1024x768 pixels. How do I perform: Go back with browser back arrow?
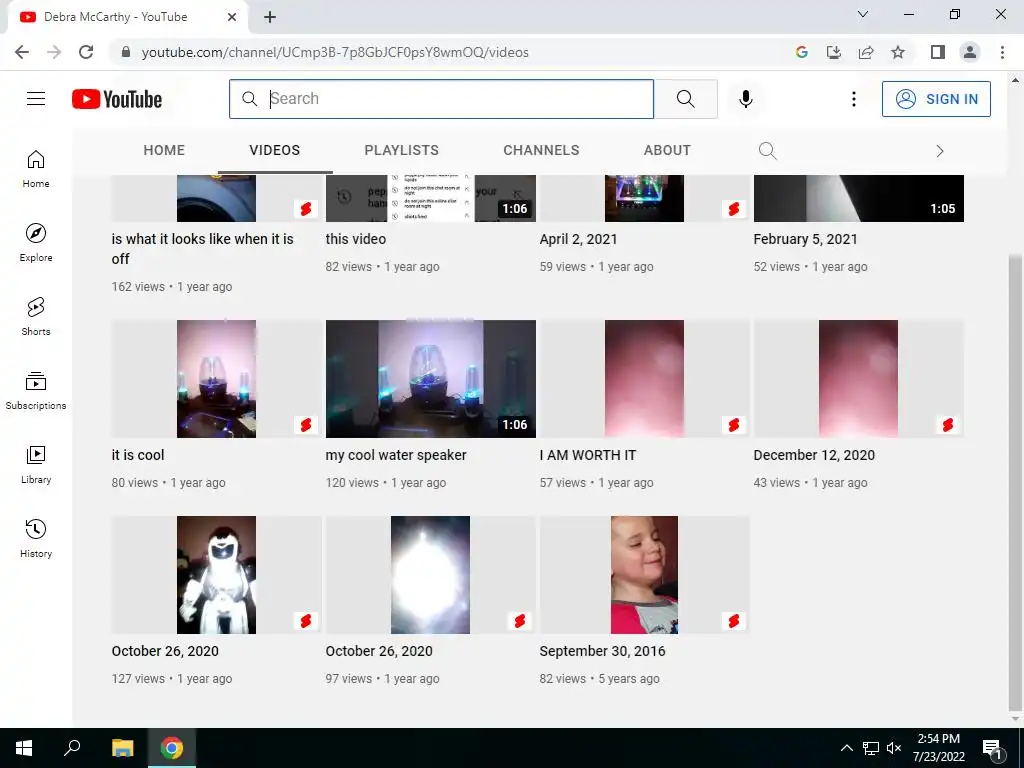click(x=22, y=52)
